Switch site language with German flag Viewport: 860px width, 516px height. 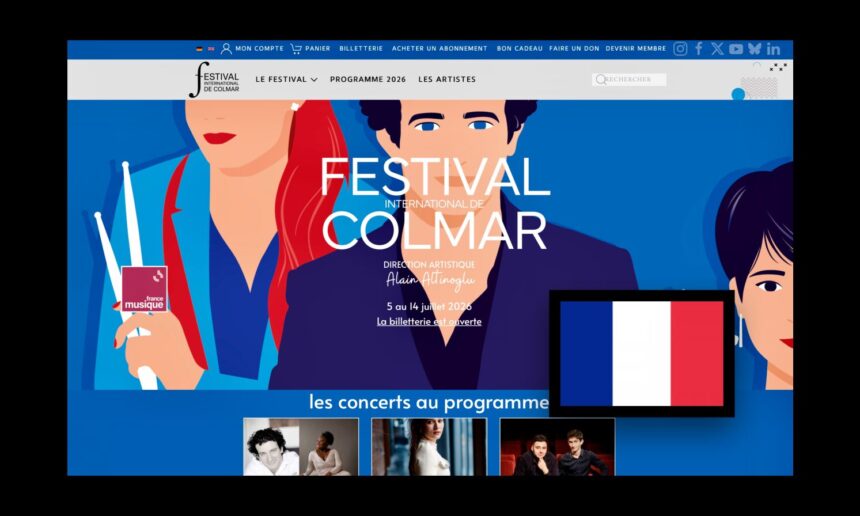tap(199, 49)
